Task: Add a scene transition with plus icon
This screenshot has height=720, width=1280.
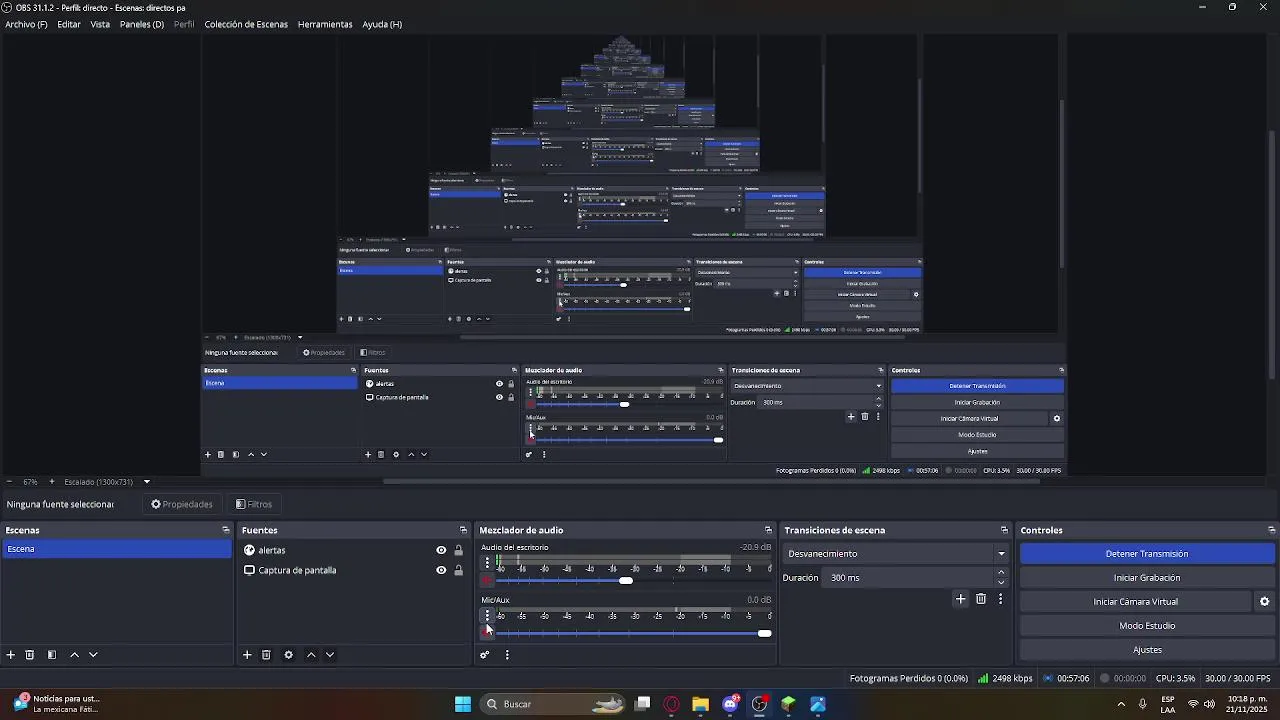Action: [961, 599]
